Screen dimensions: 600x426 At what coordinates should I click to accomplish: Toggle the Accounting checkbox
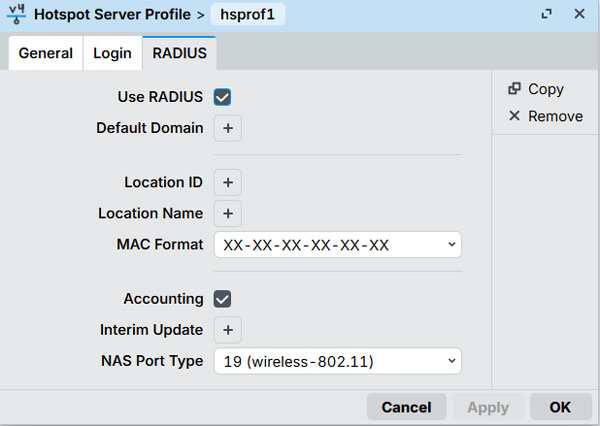click(x=223, y=299)
